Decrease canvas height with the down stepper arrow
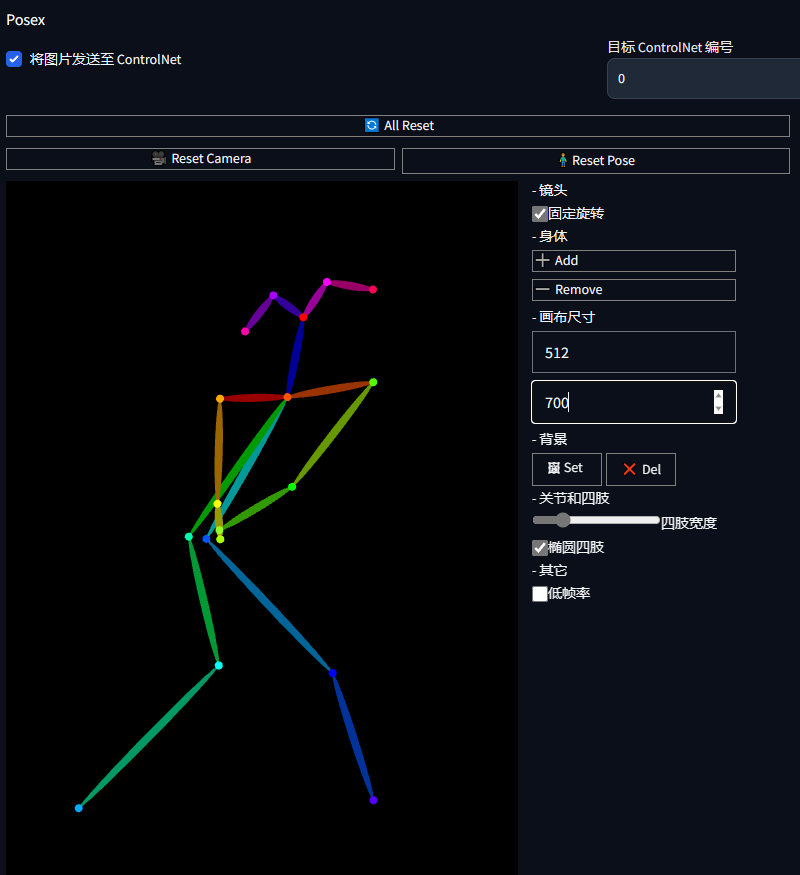 718,408
